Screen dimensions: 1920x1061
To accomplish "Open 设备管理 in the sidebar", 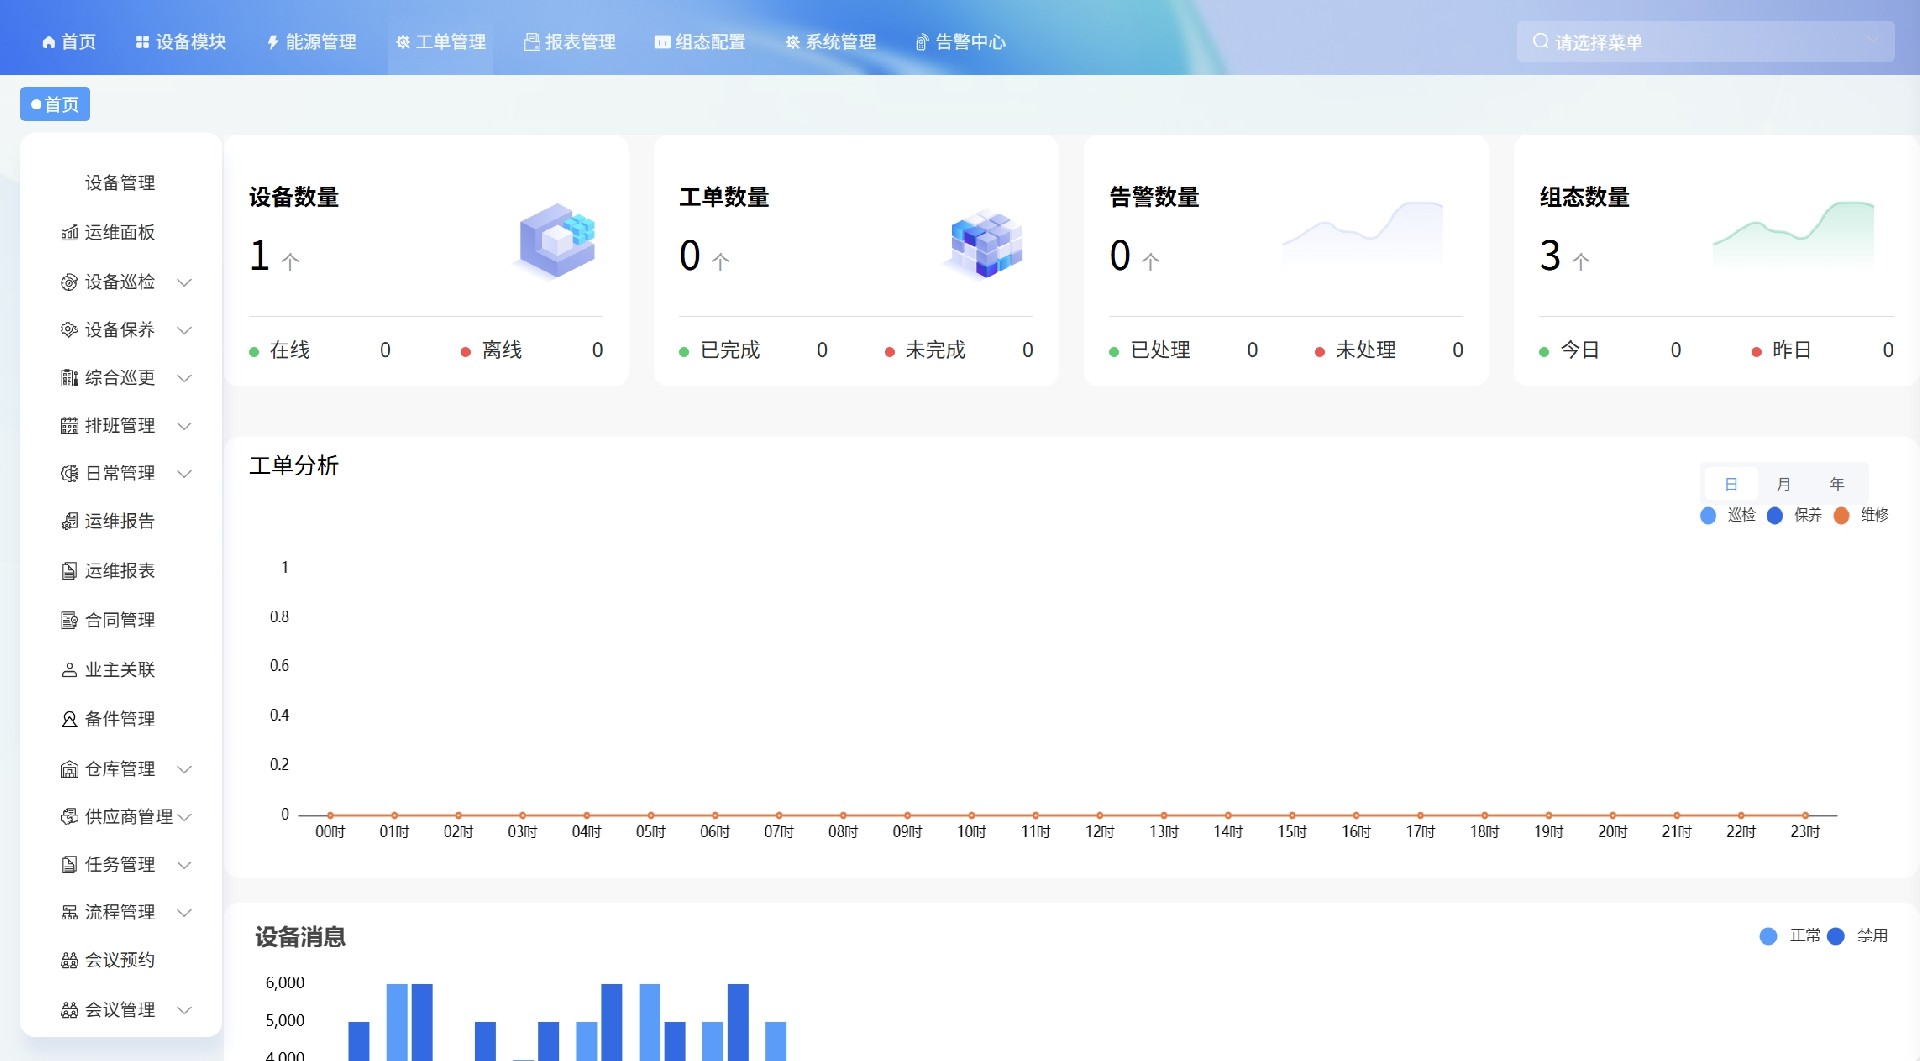I will [x=120, y=183].
